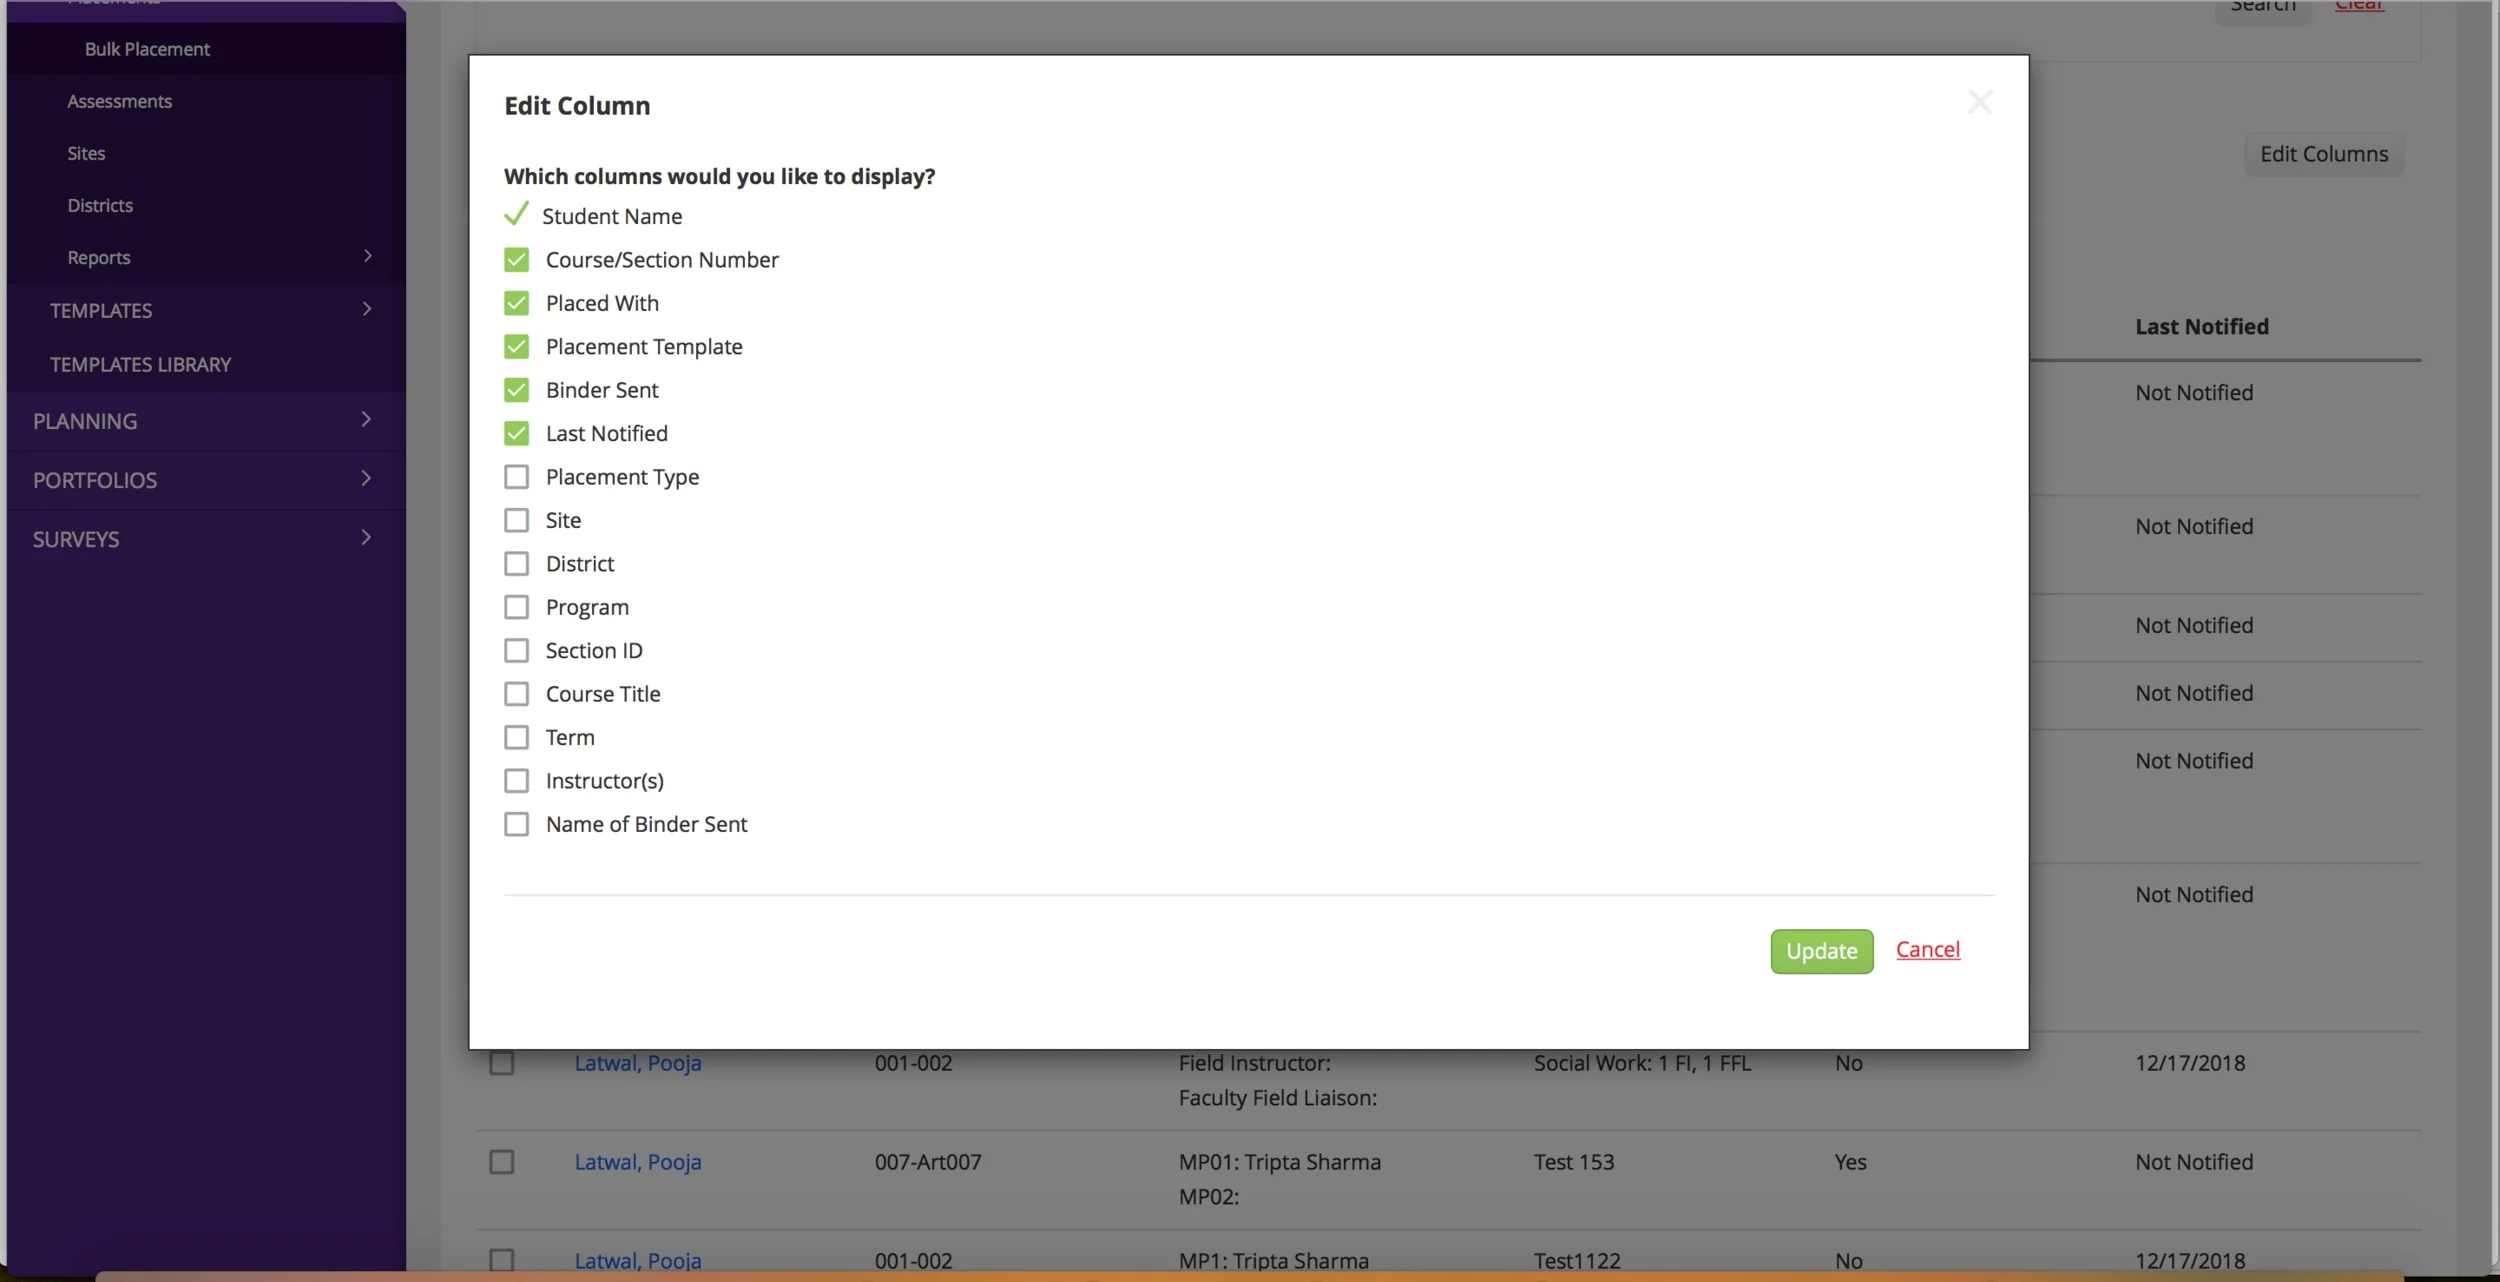Click the green Update button
2500x1282 pixels.
[1821, 951]
